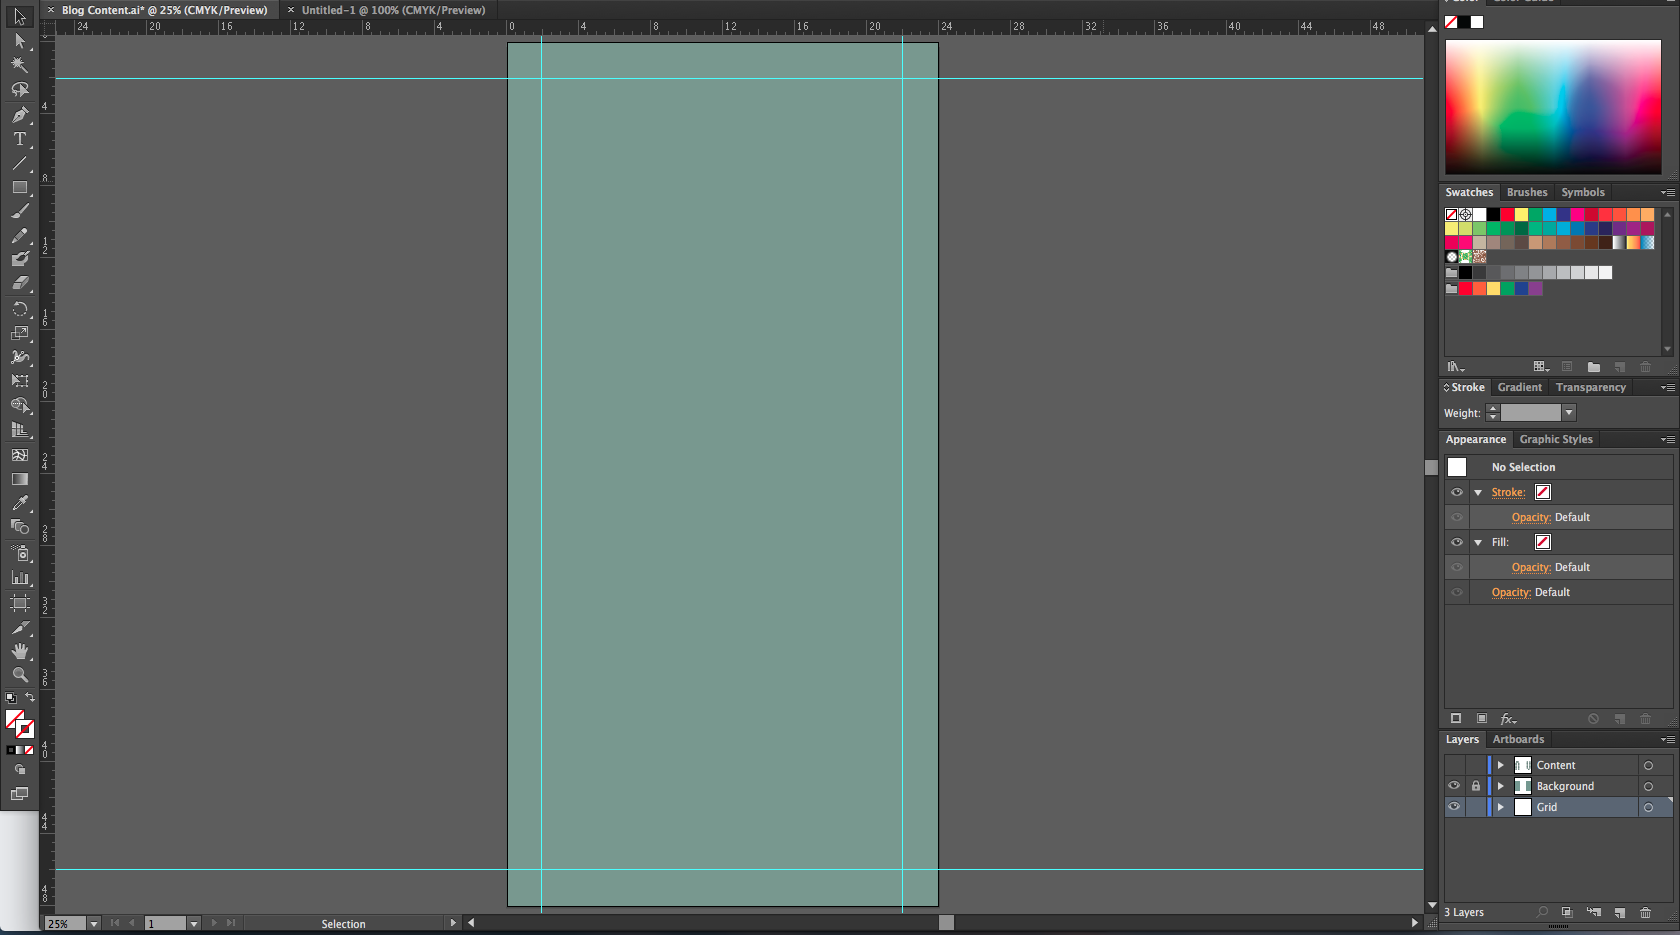This screenshot has height=935, width=1680.
Task: Click the Stroke link in Appearance
Action: point(1508,492)
